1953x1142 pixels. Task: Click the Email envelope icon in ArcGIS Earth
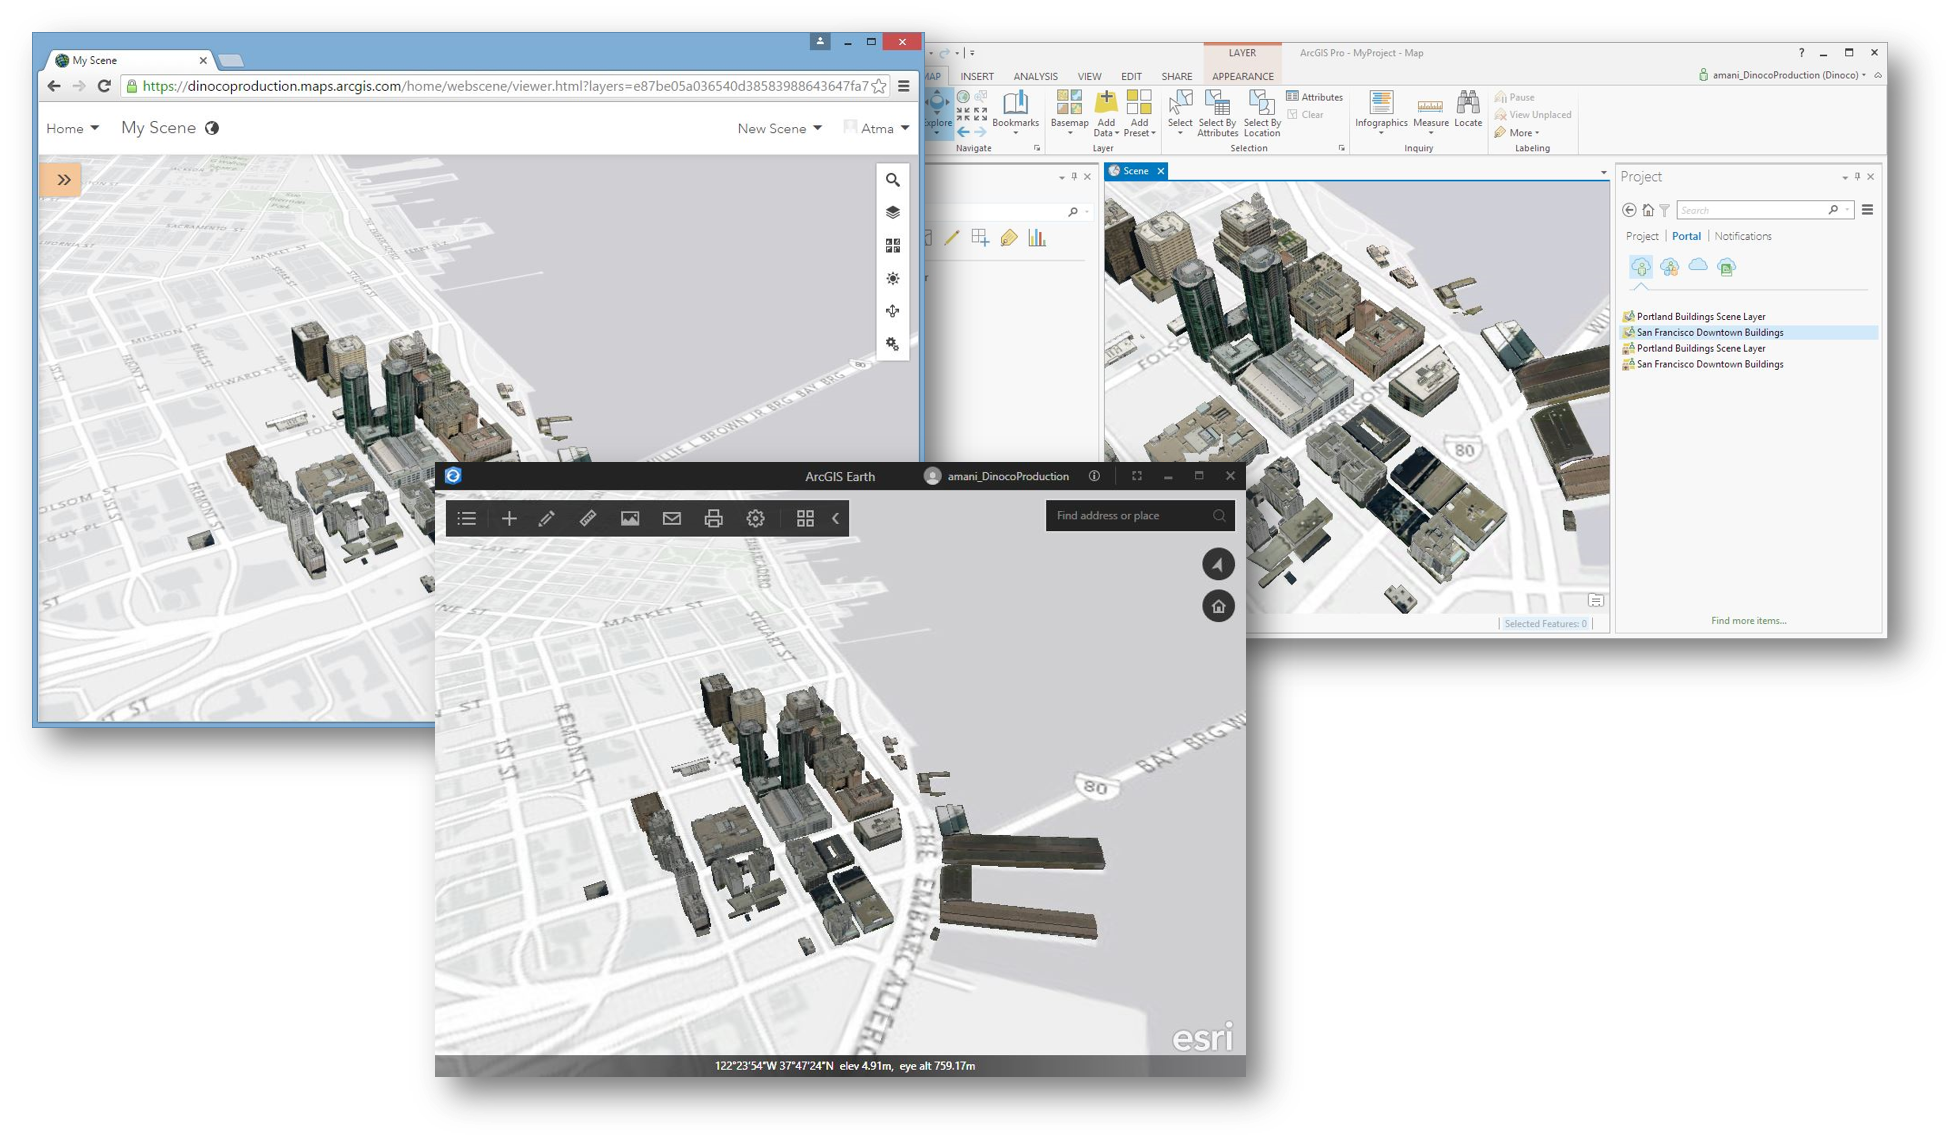pyautogui.click(x=672, y=518)
